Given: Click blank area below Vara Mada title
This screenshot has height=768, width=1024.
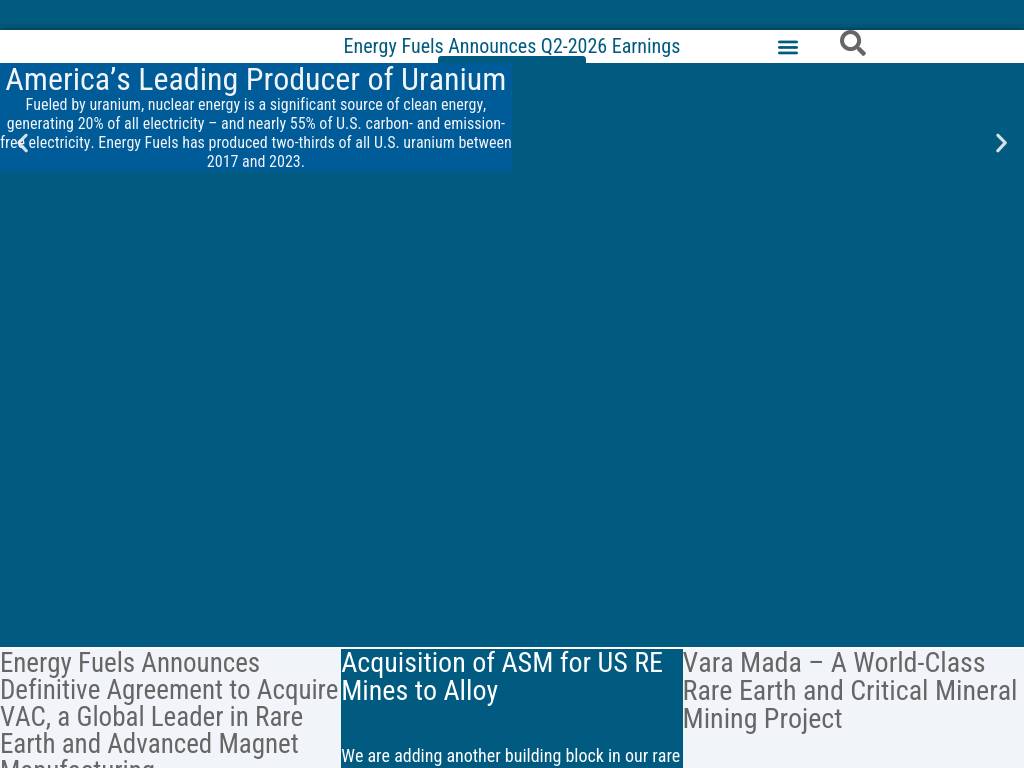Looking at the screenshot, I should (853, 751).
